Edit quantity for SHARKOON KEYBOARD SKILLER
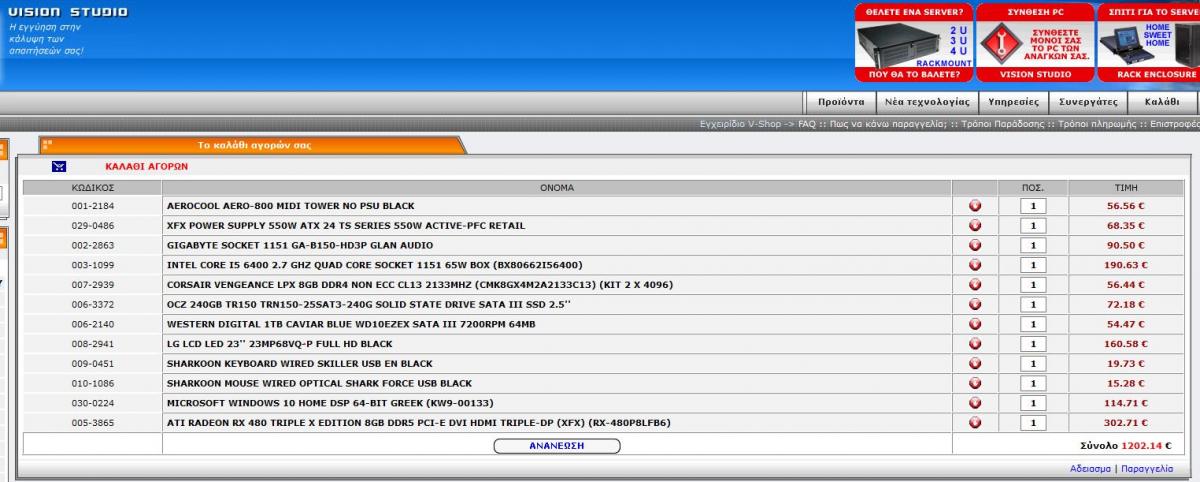1200x482 pixels. pos(1033,364)
